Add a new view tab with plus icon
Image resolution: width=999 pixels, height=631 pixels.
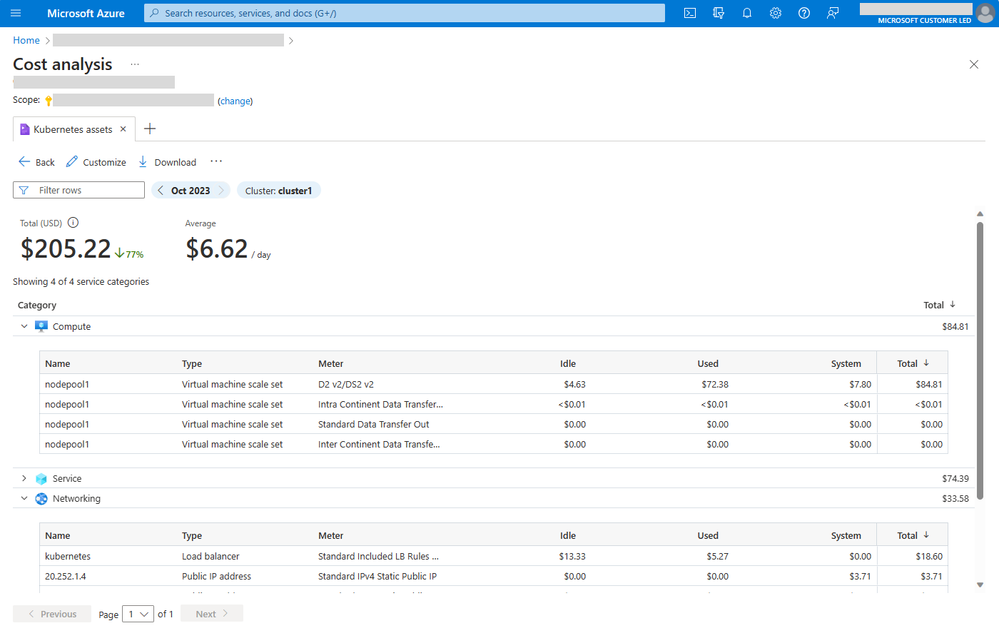(150, 129)
